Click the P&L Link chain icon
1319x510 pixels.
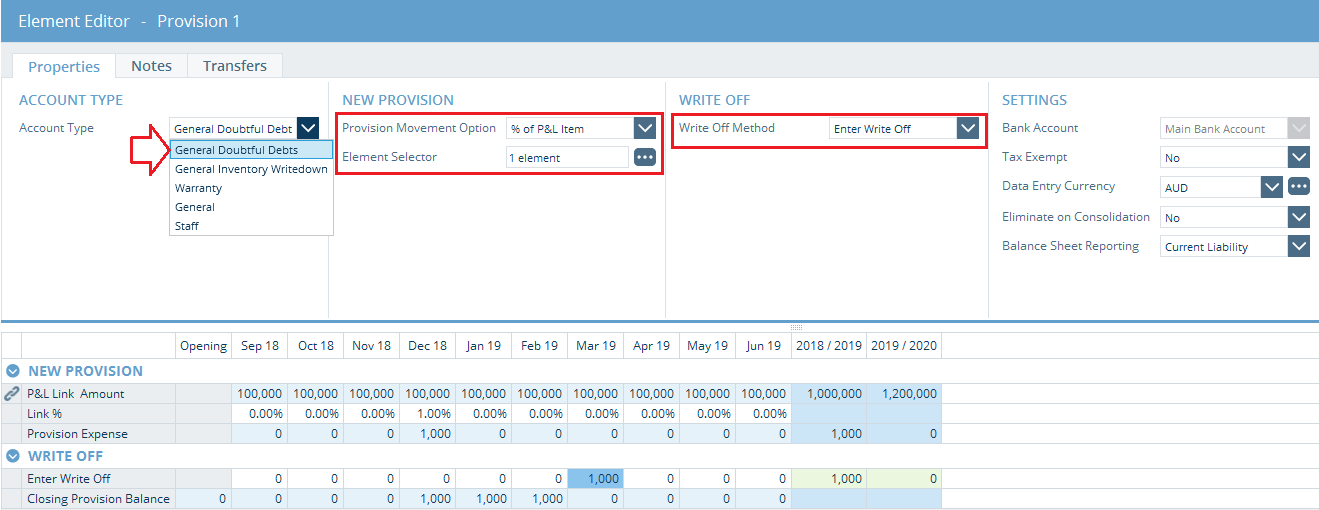pyautogui.click(x=12, y=394)
